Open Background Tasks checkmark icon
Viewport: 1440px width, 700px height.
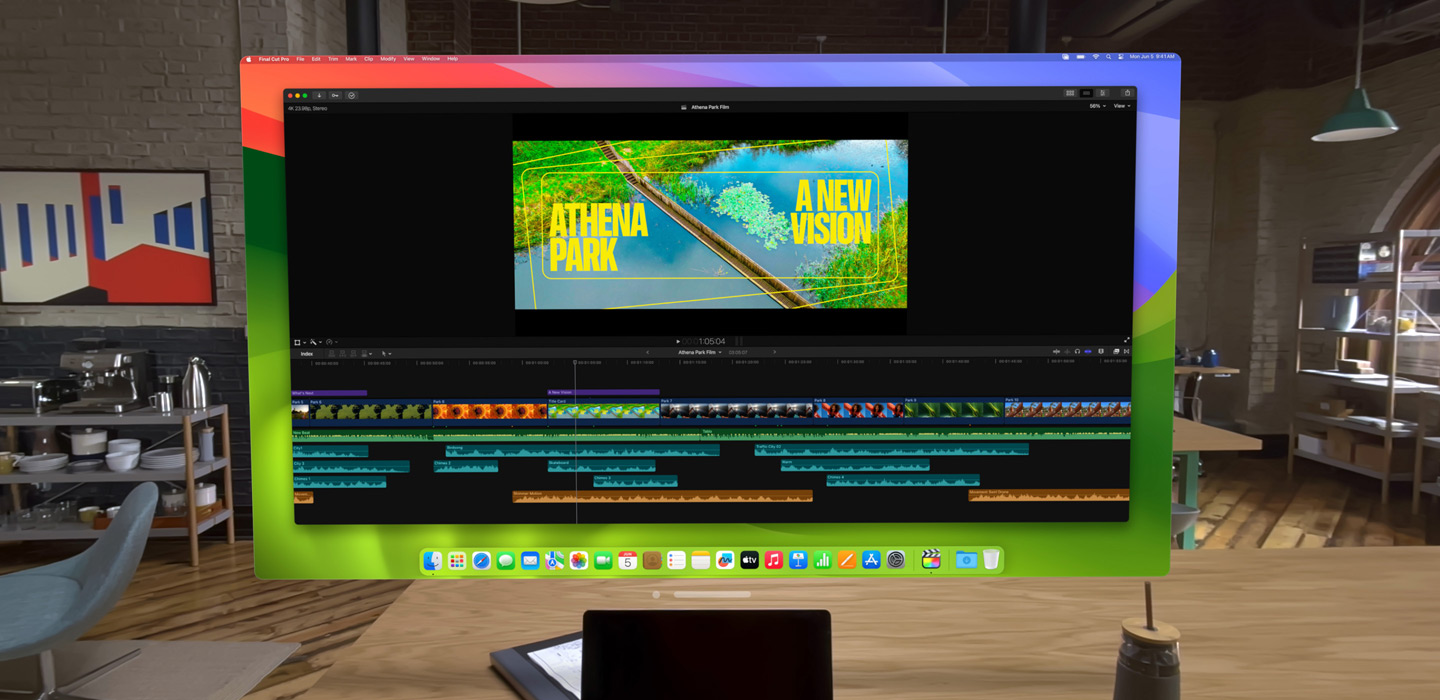[x=351, y=95]
